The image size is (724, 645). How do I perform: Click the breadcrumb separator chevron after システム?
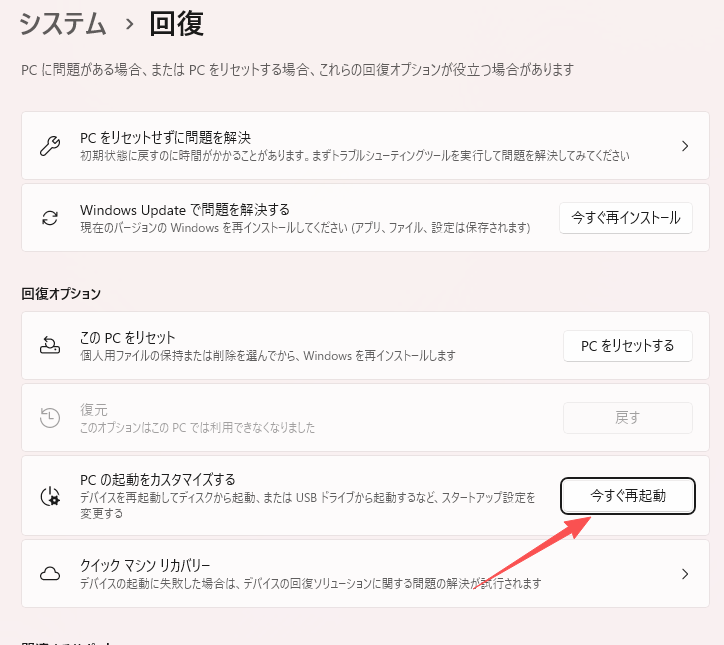tap(130, 24)
